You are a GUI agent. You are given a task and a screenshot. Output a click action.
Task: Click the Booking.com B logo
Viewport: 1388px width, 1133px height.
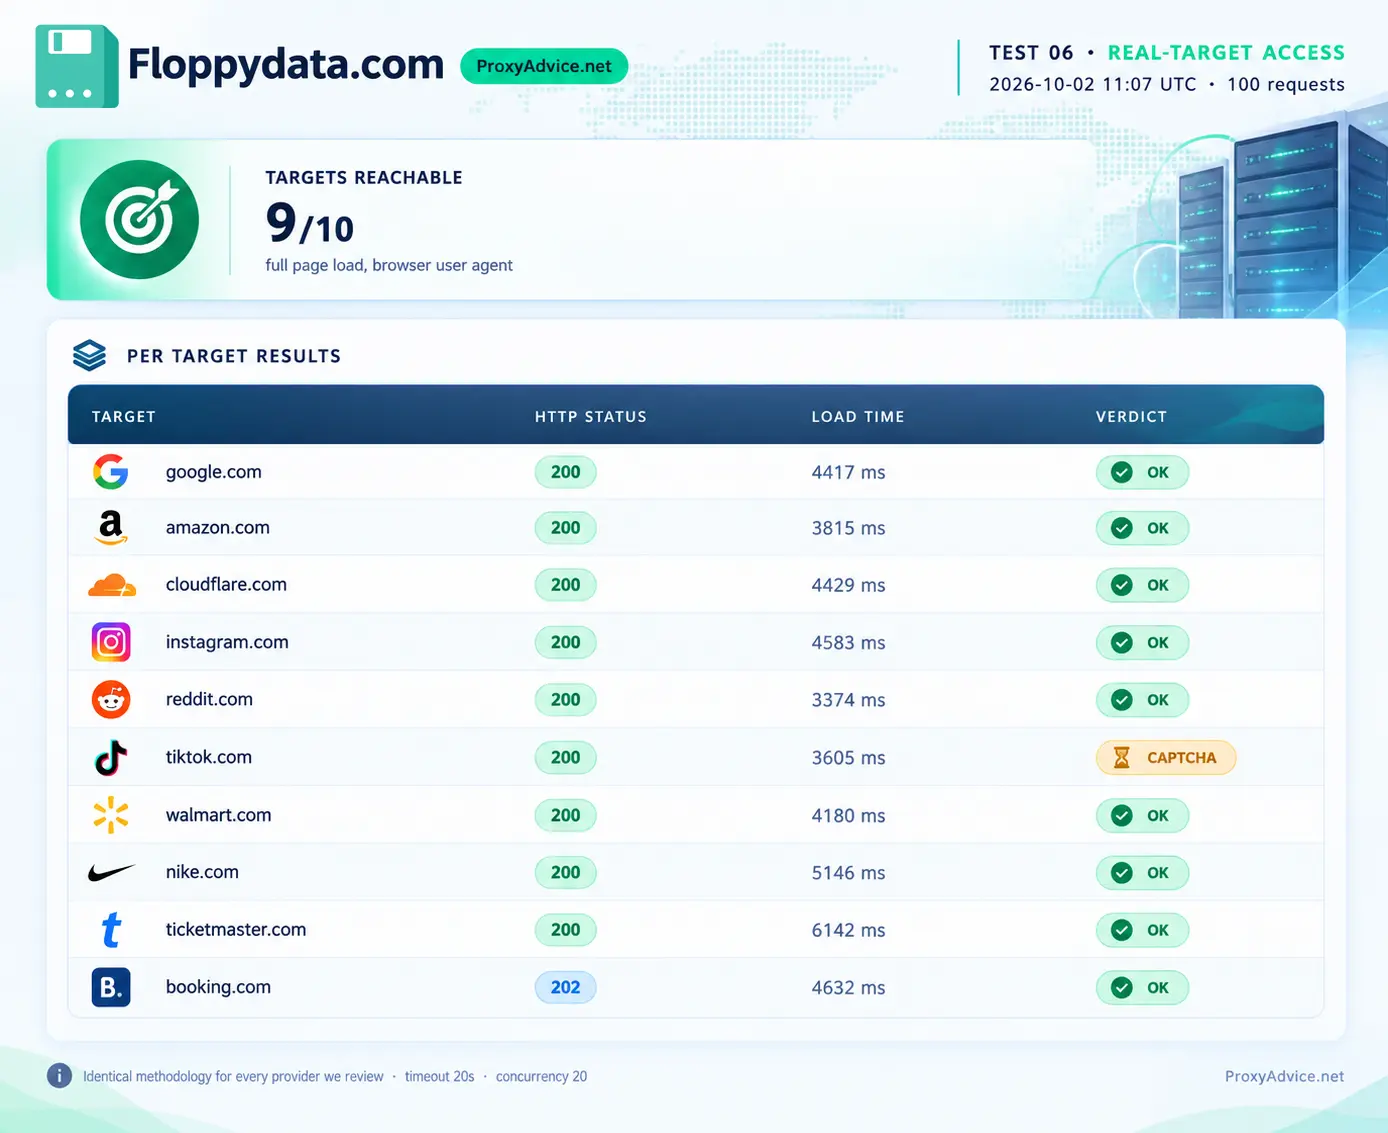click(111, 987)
